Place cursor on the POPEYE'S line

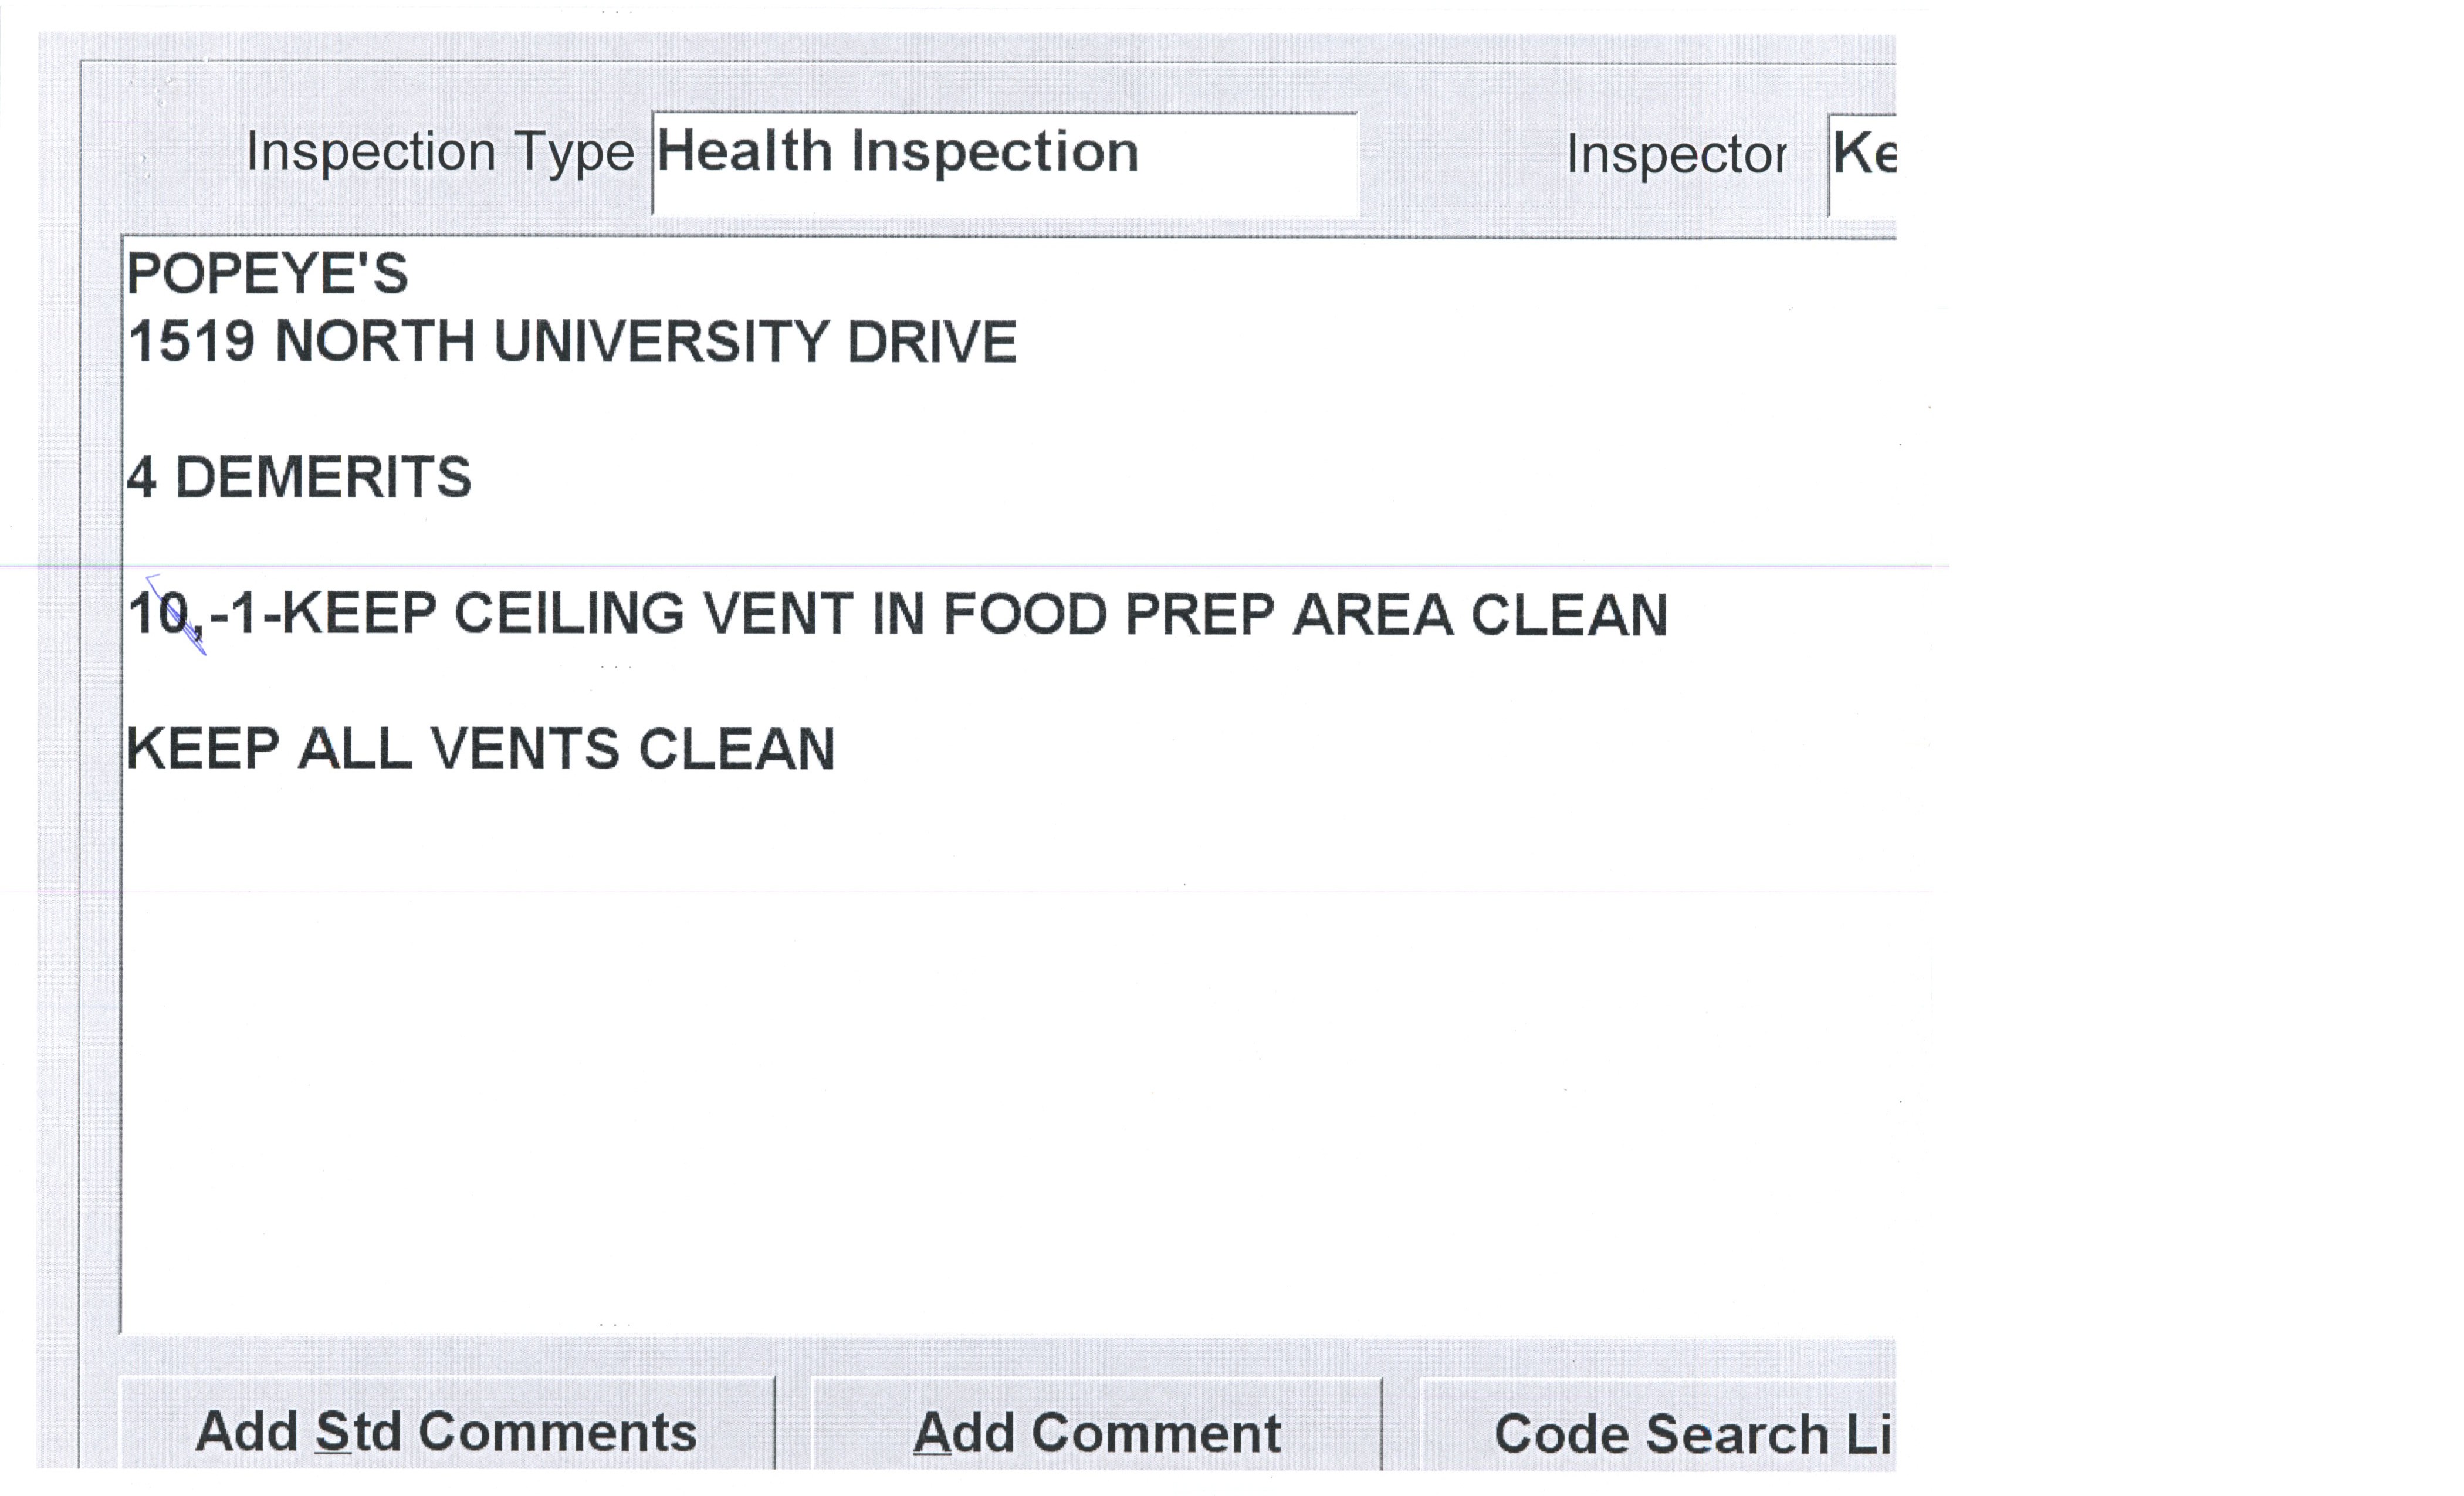point(268,274)
